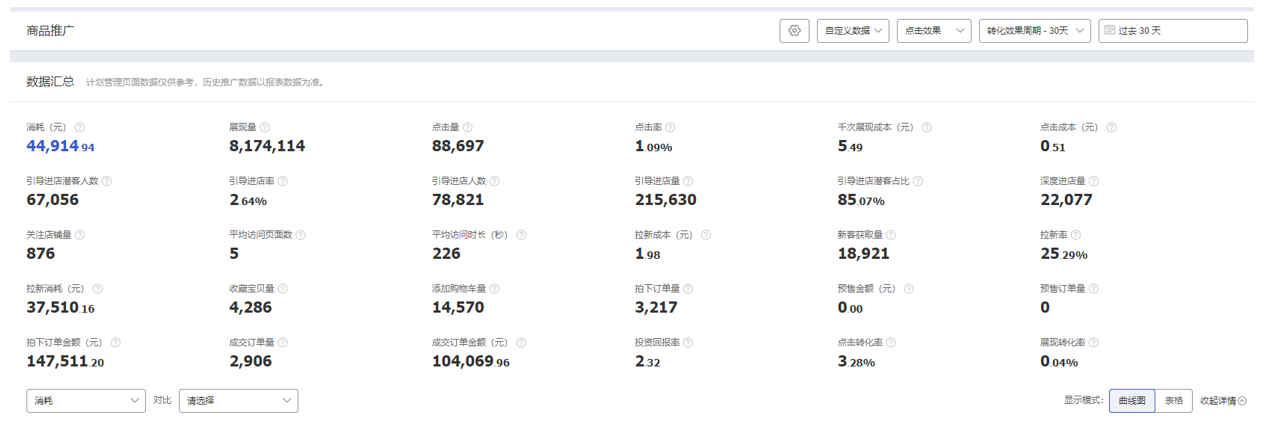Click help icon beside 拉新率

[x=1075, y=235]
